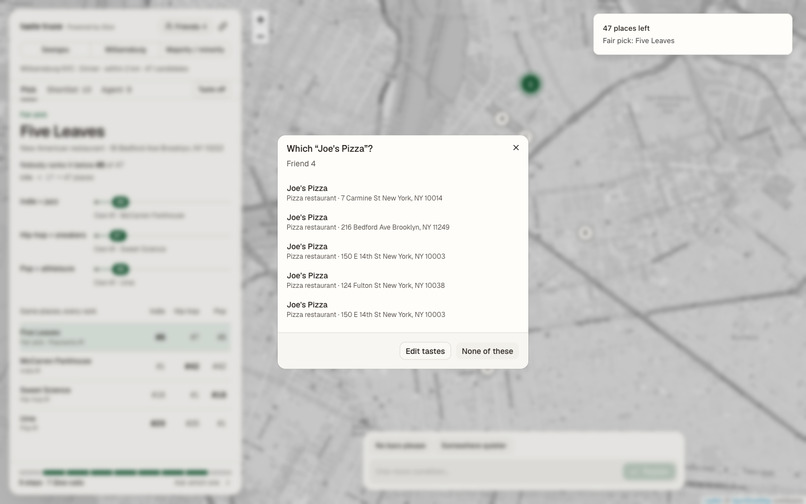806x504 pixels.
Task: Zoom out on the map
Action: tap(261, 37)
